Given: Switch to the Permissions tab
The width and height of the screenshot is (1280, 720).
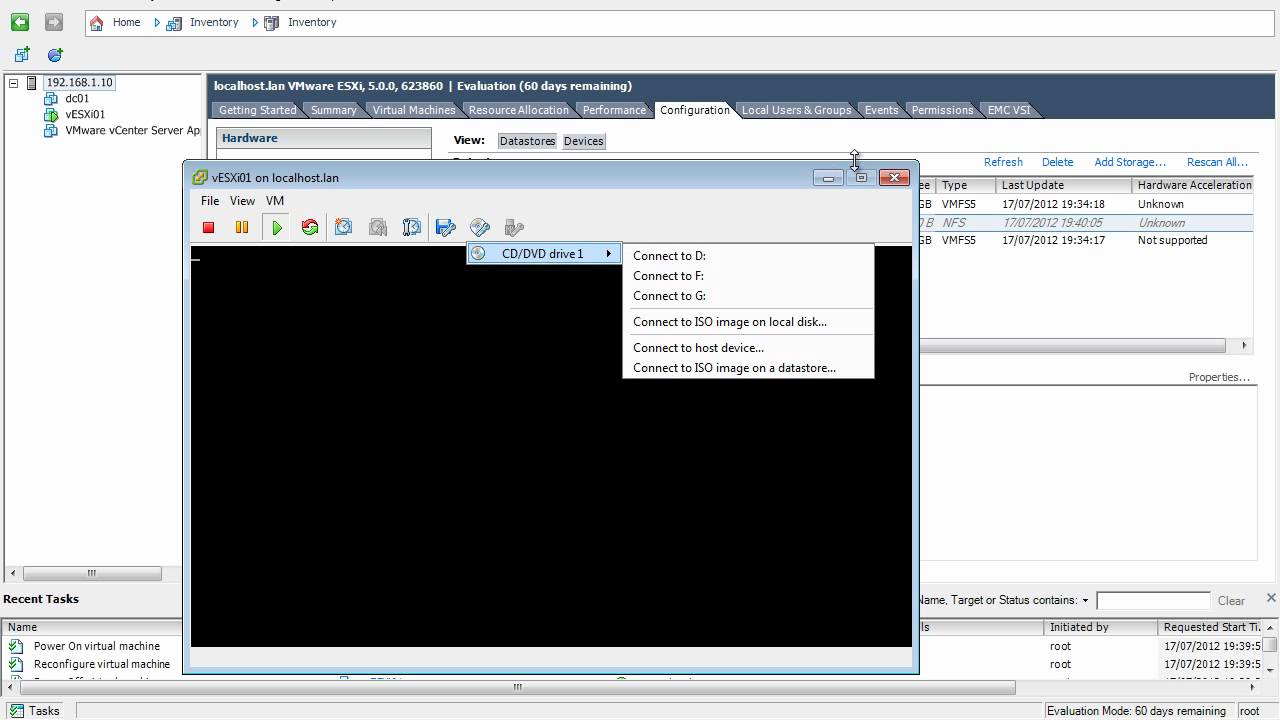Looking at the screenshot, I should coord(942,110).
